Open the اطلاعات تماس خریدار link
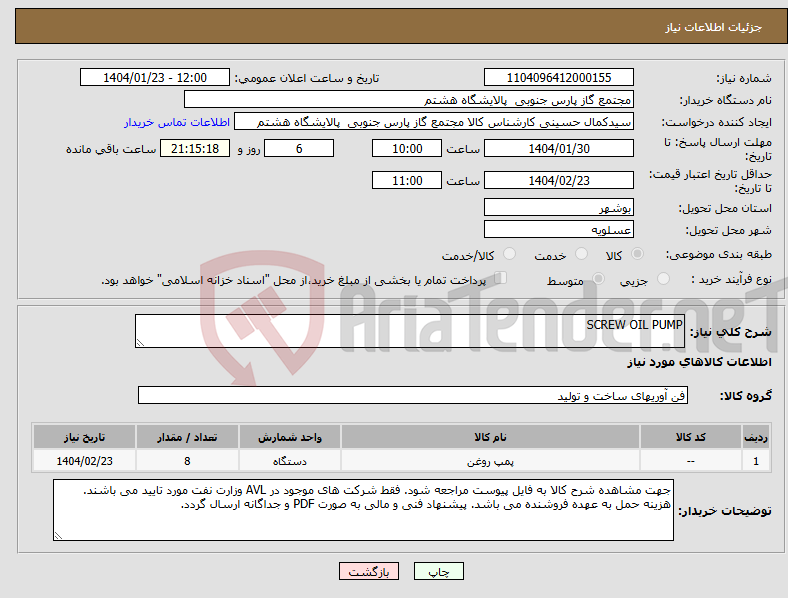The image size is (788, 598). tap(177, 122)
